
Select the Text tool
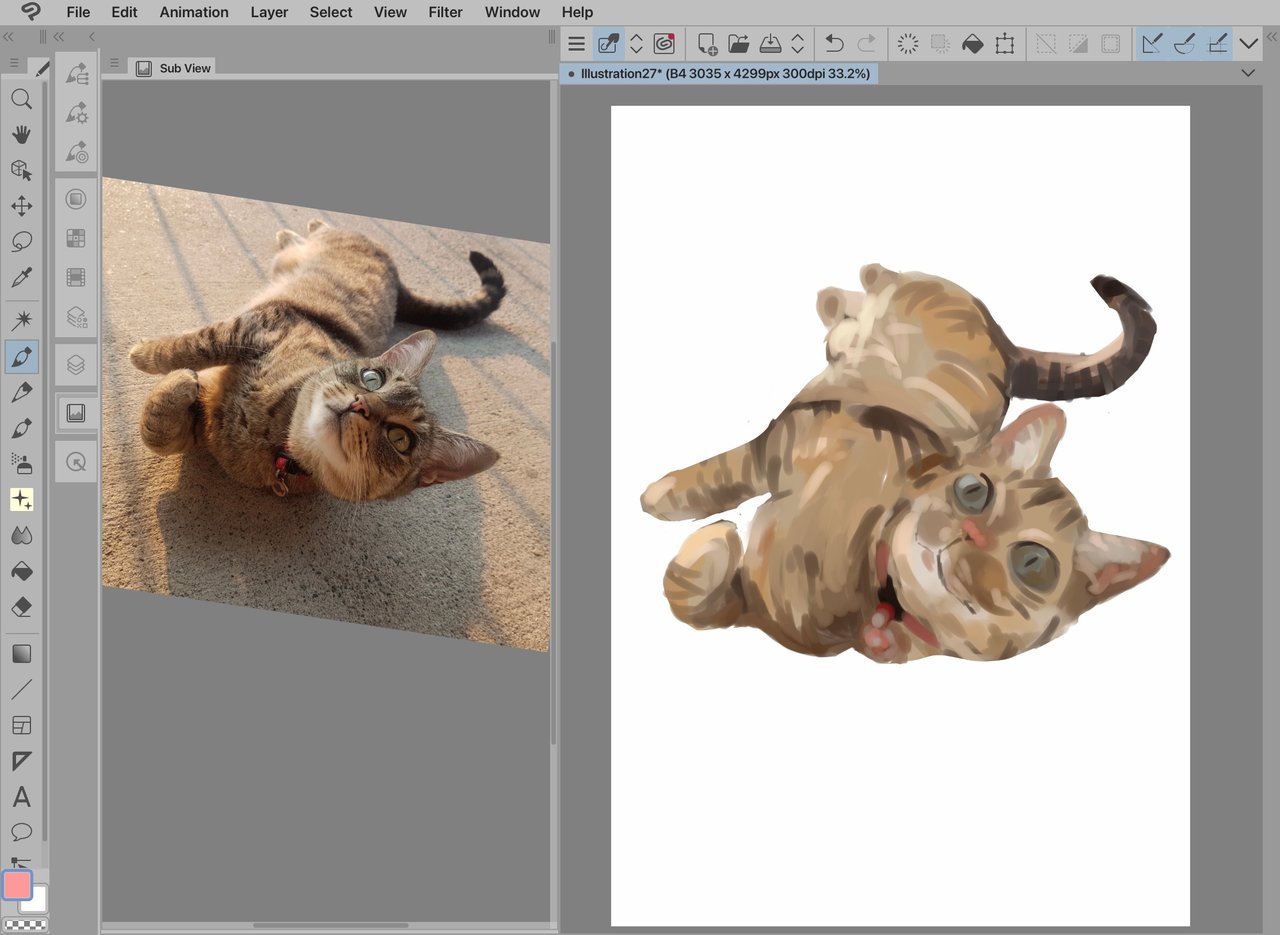tap(21, 797)
